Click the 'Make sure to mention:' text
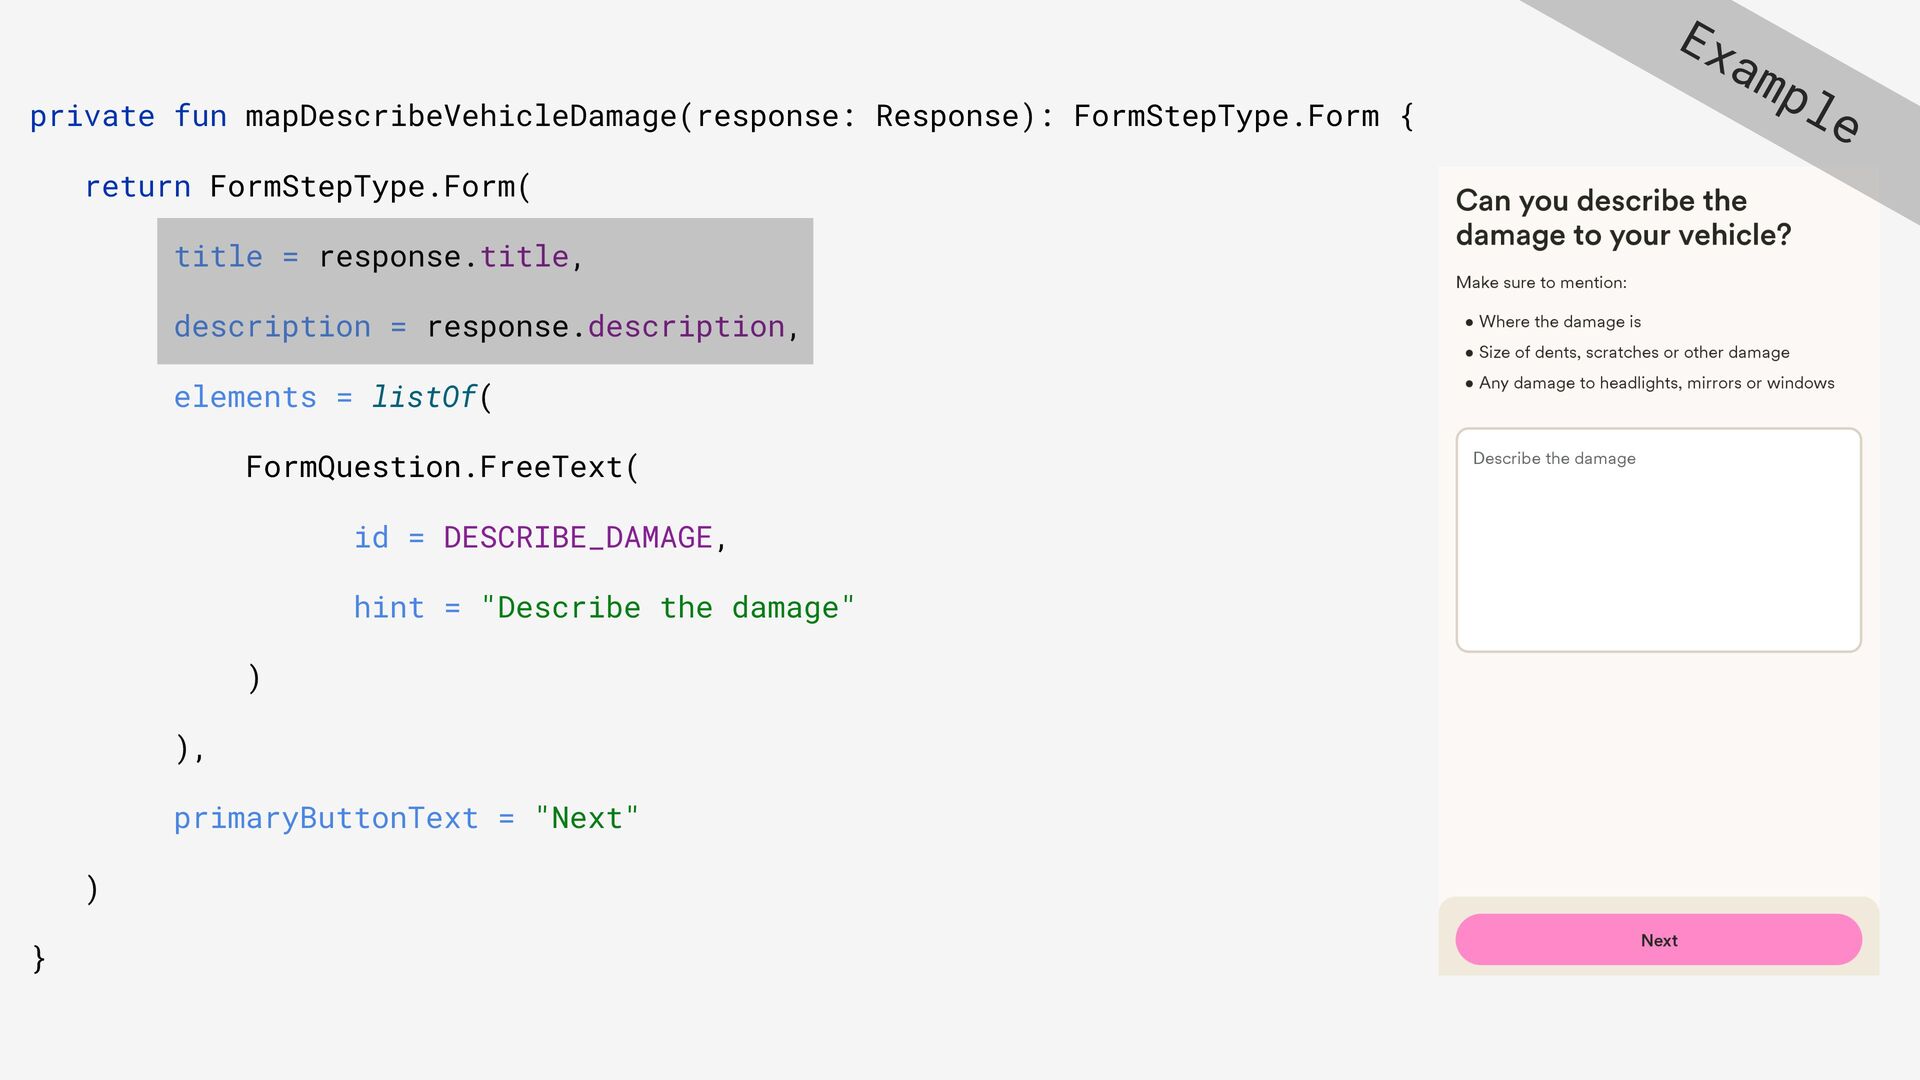 click(1540, 283)
